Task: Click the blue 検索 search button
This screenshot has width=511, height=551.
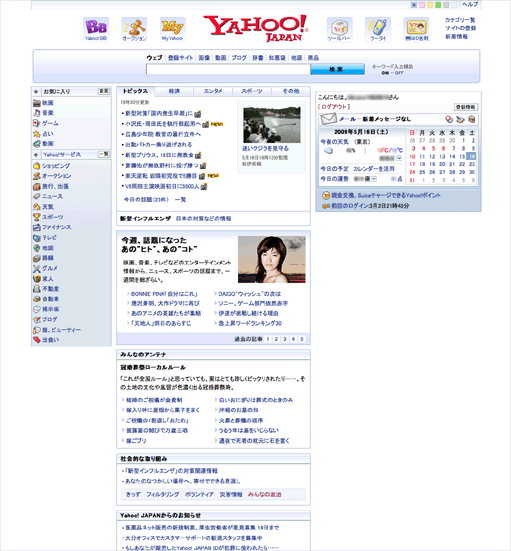Action: coord(337,69)
